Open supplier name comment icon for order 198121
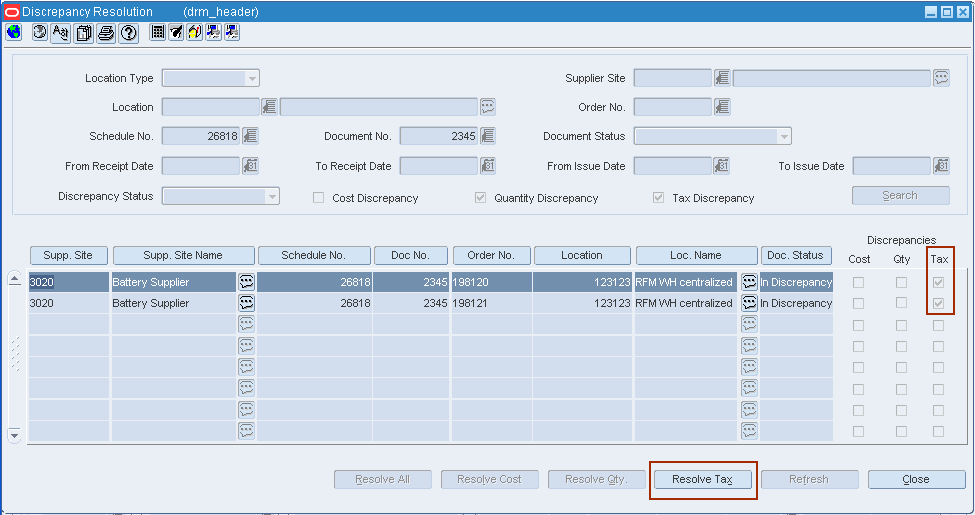Image resolution: width=975 pixels, height=515 pixels. point(246,303)
